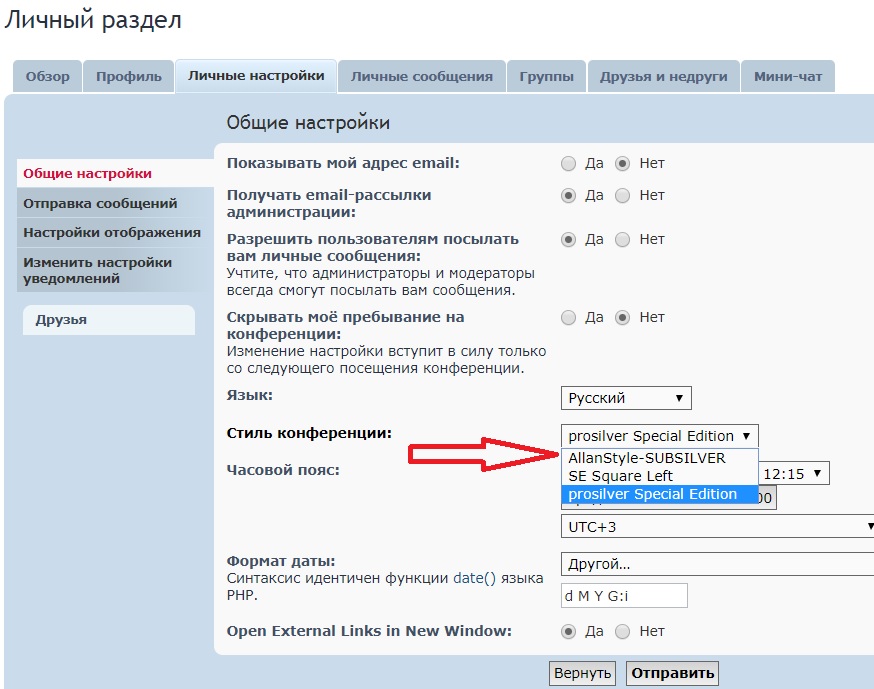Open the Язык dropdown set to Русский
Screen dimensions: 874x689
click(626, 398)
